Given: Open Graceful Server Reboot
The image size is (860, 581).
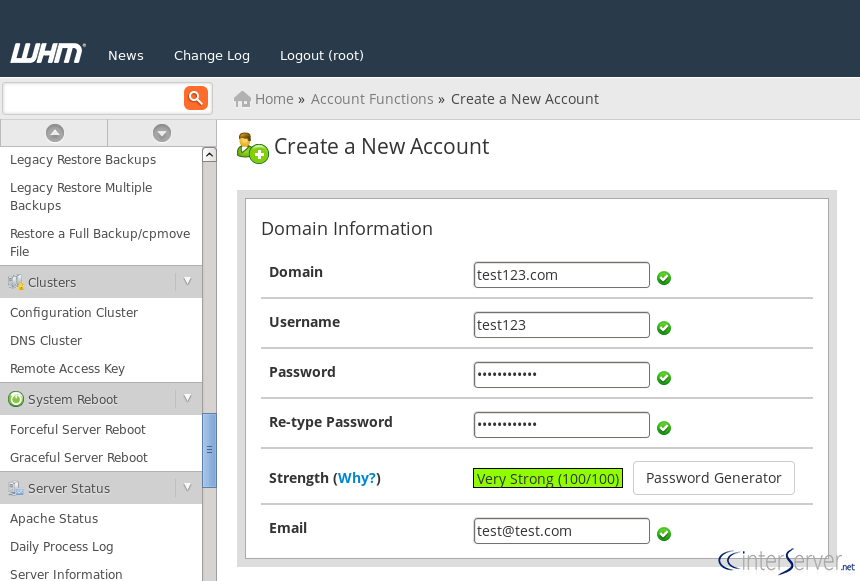Looking at the screenshot, I should 79,458.
